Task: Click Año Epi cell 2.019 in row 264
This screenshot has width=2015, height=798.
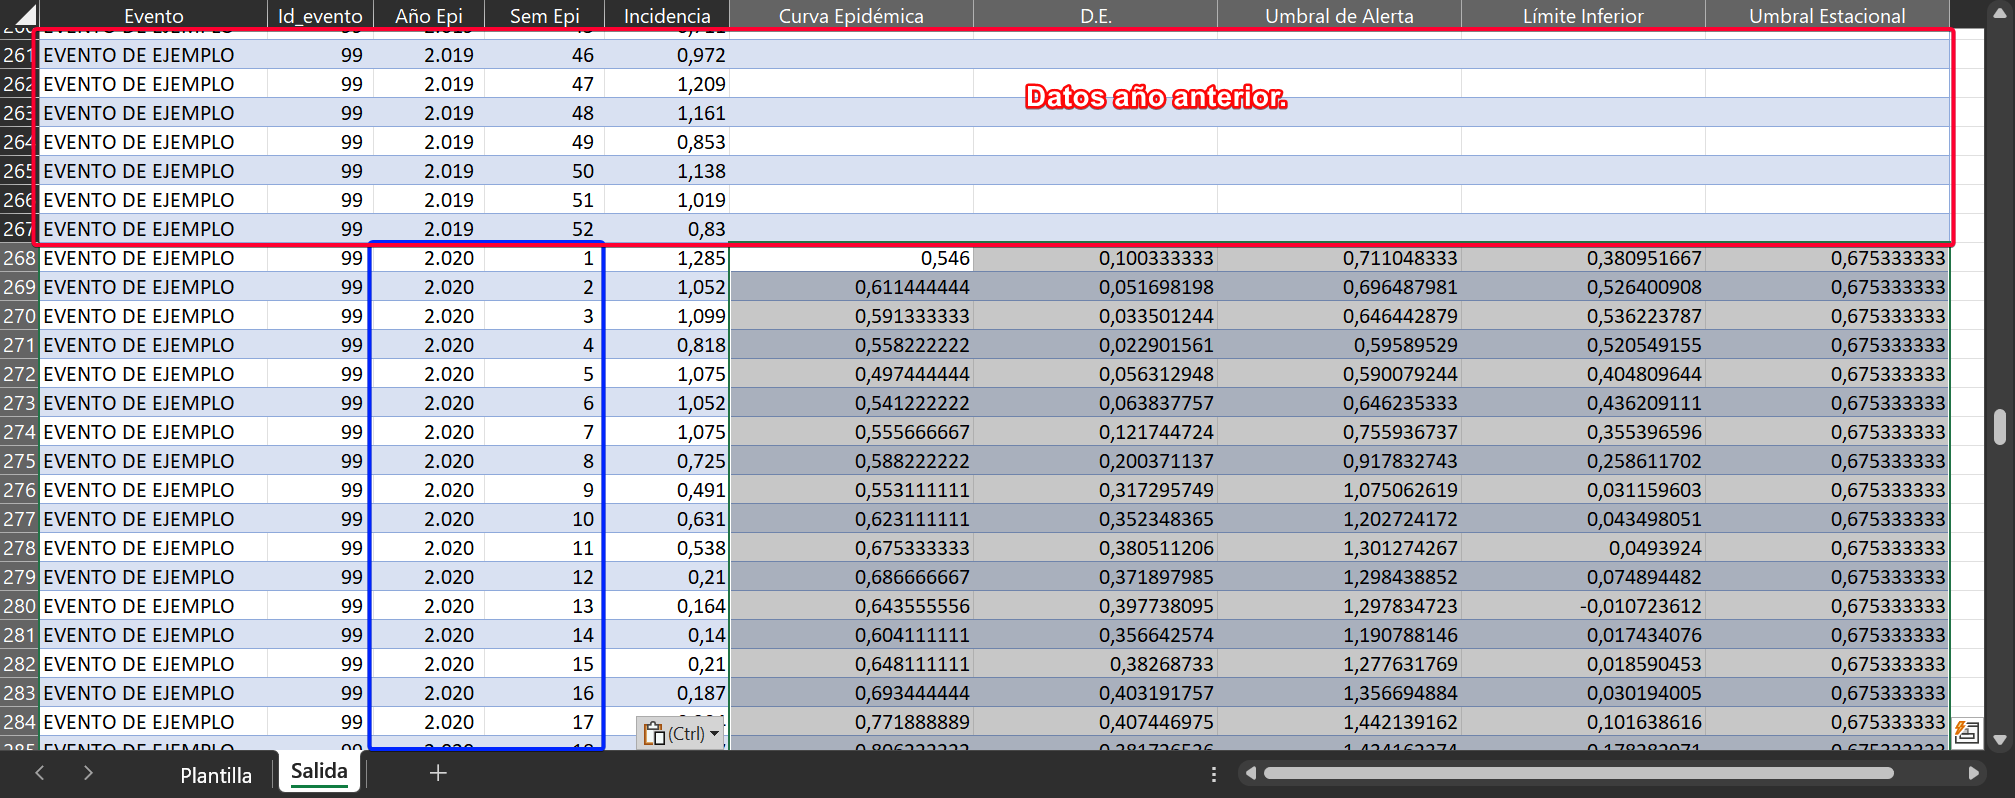Action: (428, 142)
